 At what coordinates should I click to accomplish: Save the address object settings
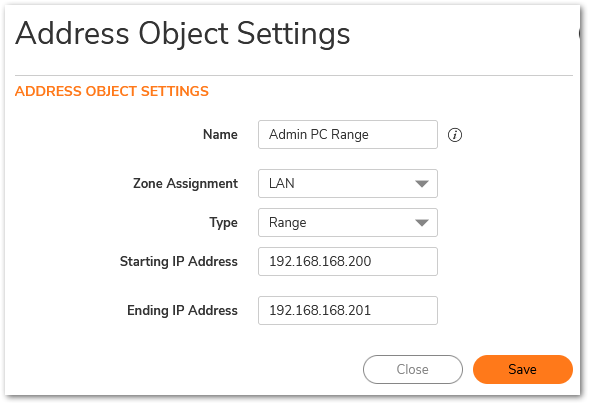[523, 369]
